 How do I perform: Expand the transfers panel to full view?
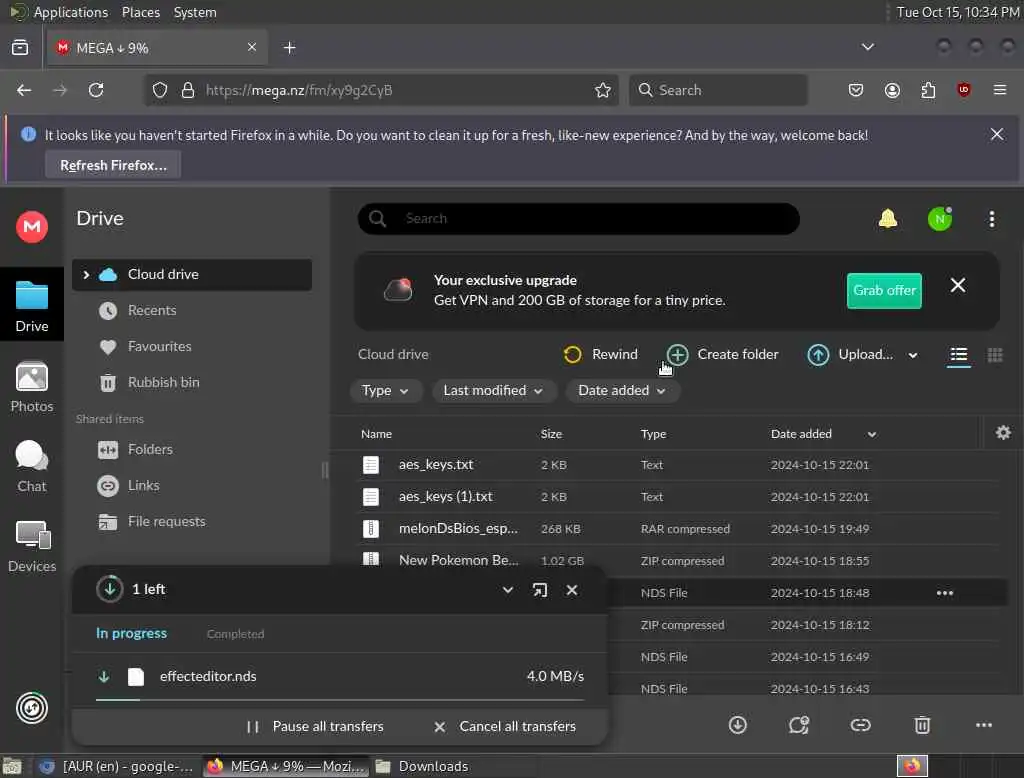[539, 590]
